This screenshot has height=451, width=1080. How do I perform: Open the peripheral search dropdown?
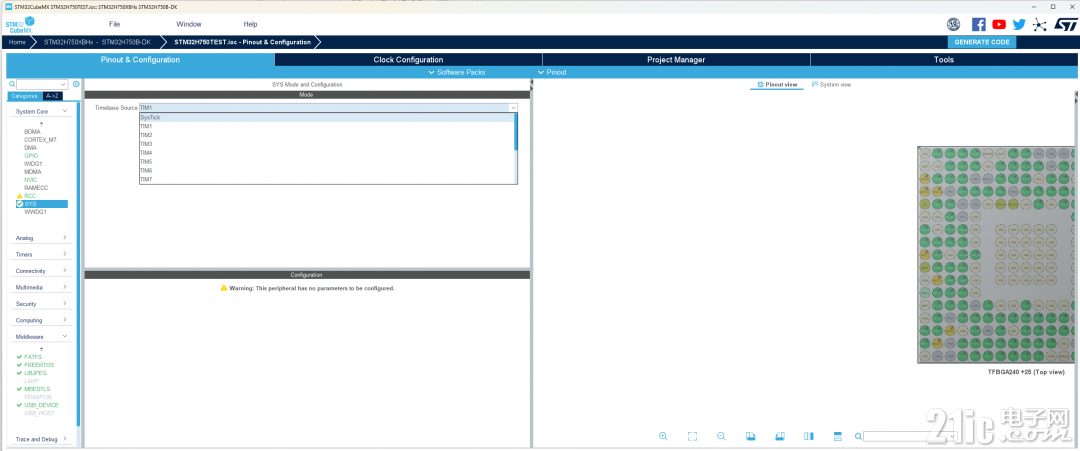64,85
